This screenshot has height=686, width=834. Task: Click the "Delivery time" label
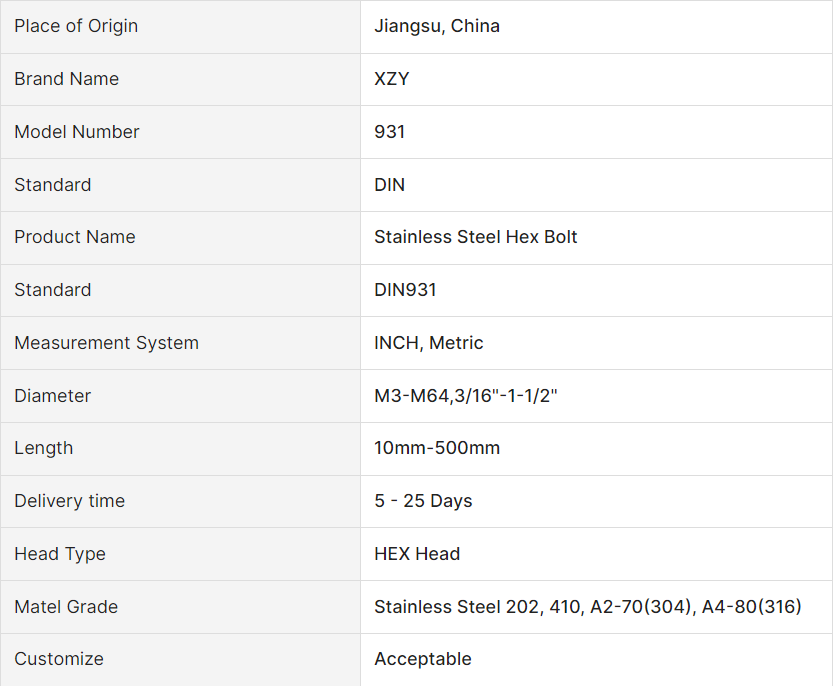click(69, 501)
